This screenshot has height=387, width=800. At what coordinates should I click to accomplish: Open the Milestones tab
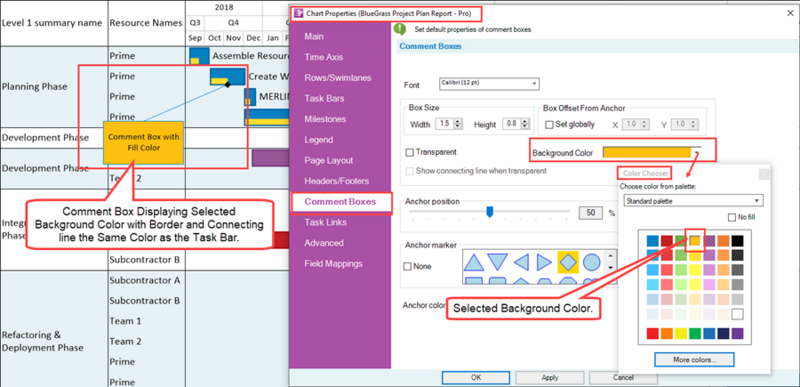tap(325, 119)
